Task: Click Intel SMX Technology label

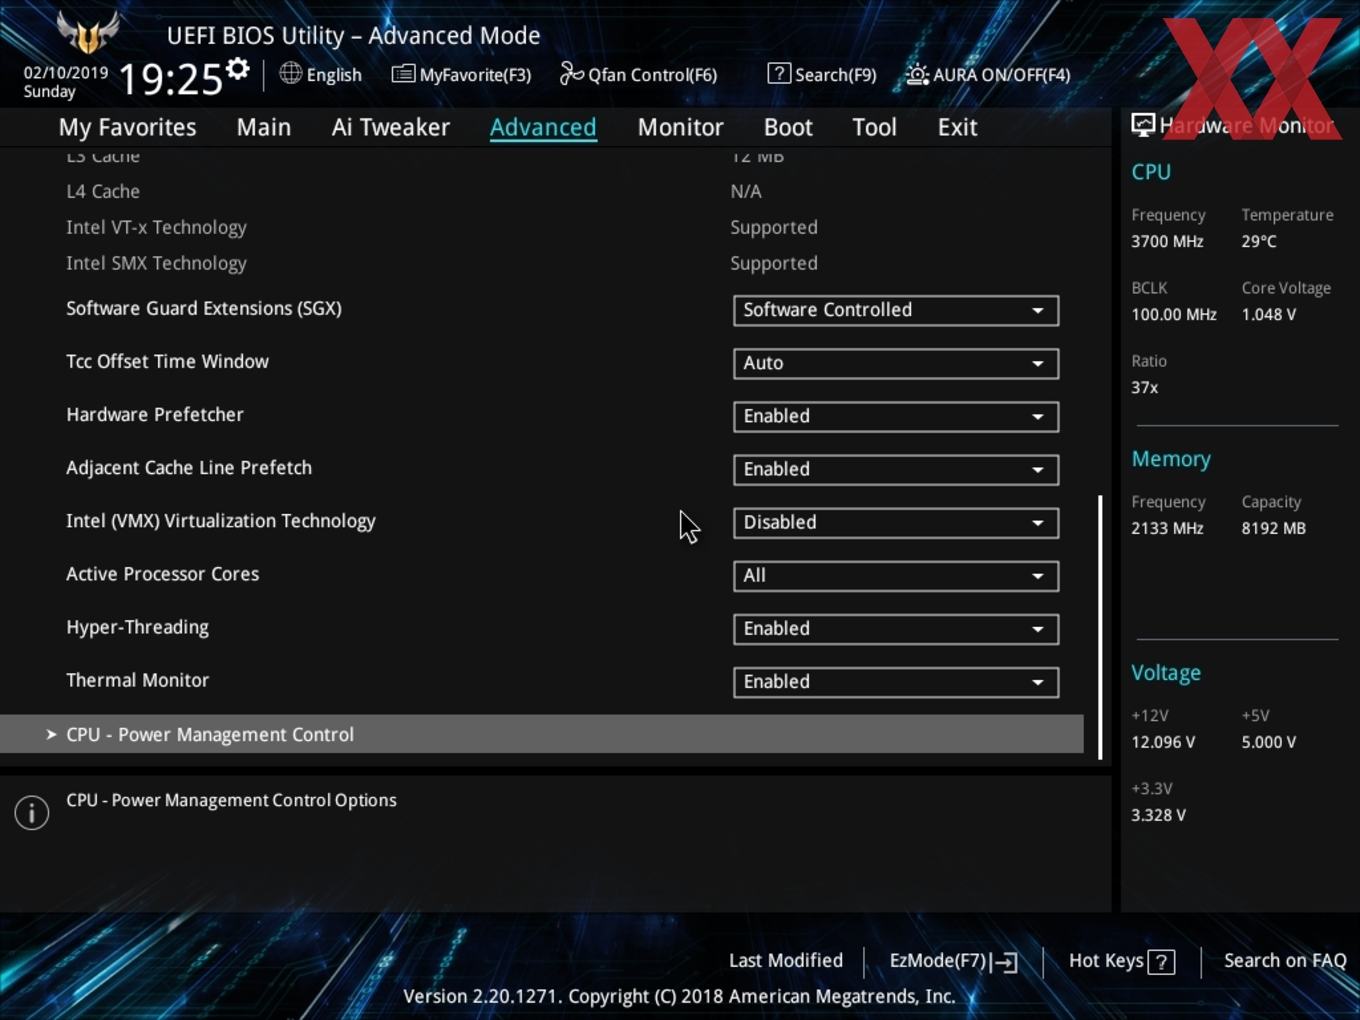Action: click(x=156, y=263)
